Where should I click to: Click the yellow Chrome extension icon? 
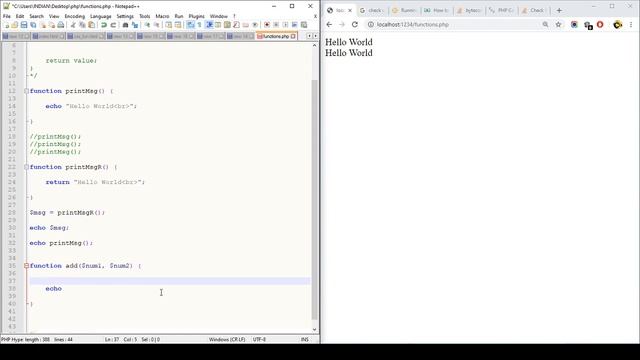point(618,24)
